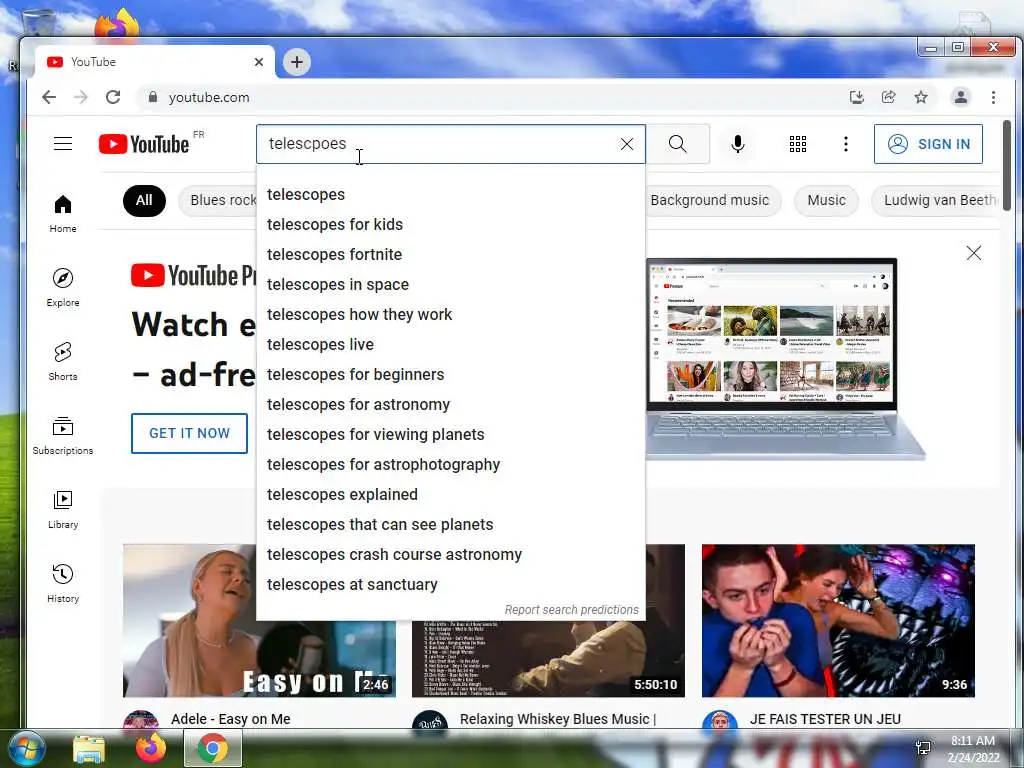Choose suggestion "telescopes for astrophotography"
The height and width of the screenshot is (768, 1024).
pos(451,465)
